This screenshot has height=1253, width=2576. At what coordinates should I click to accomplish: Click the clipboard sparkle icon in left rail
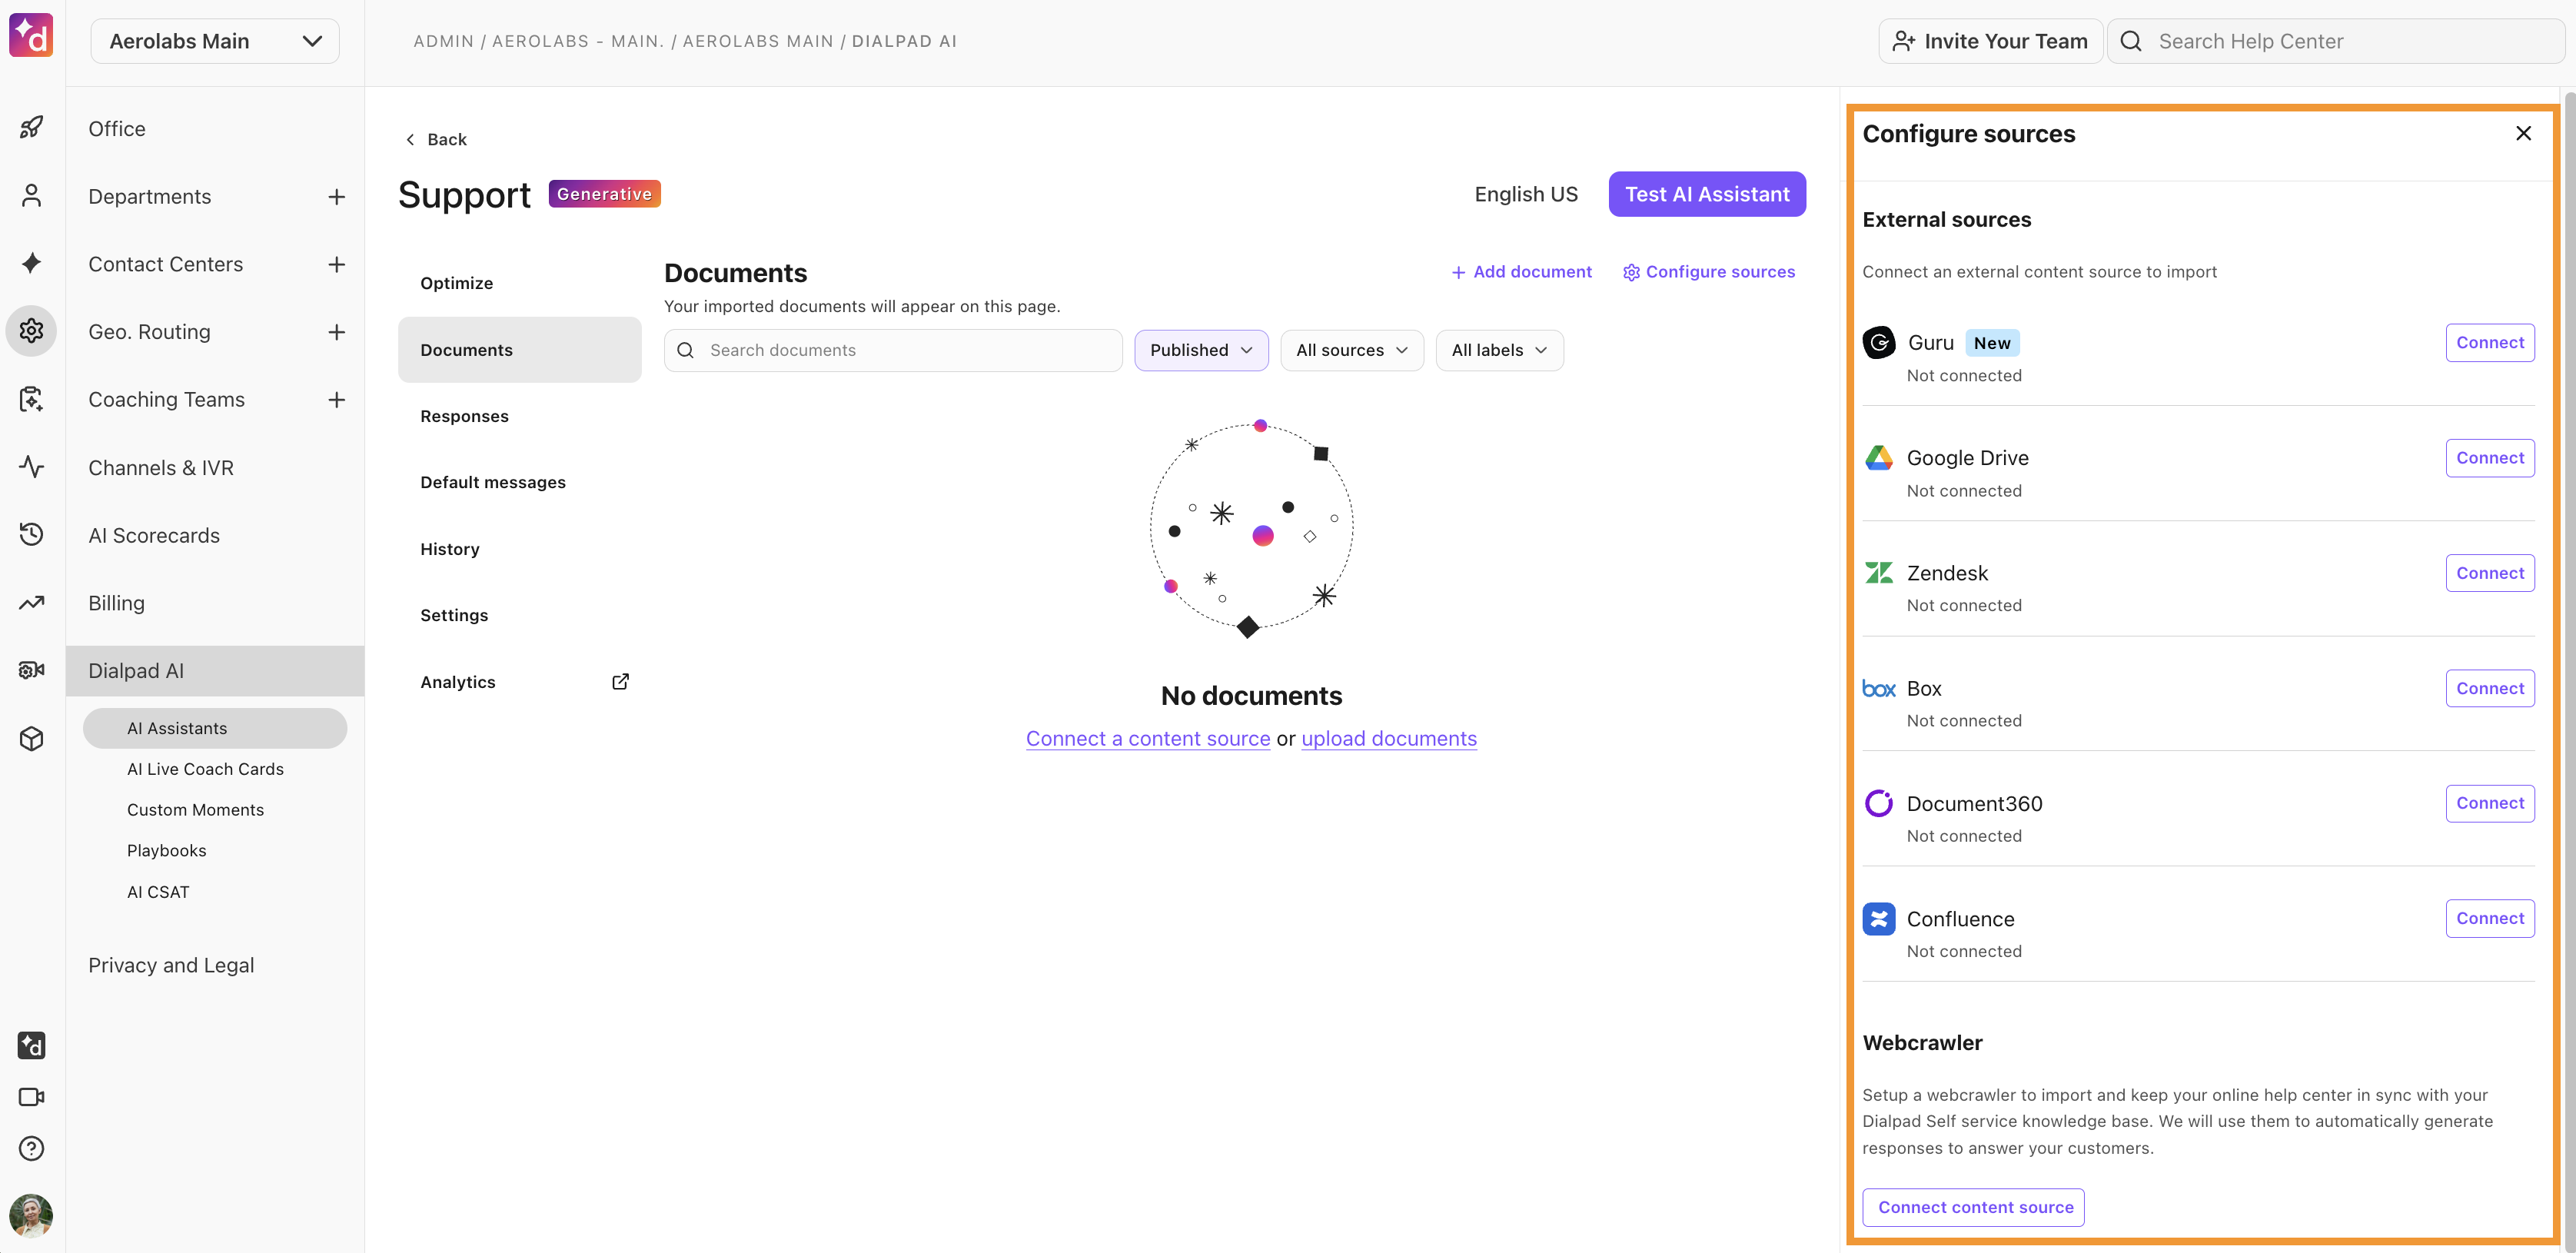[31, 399]
